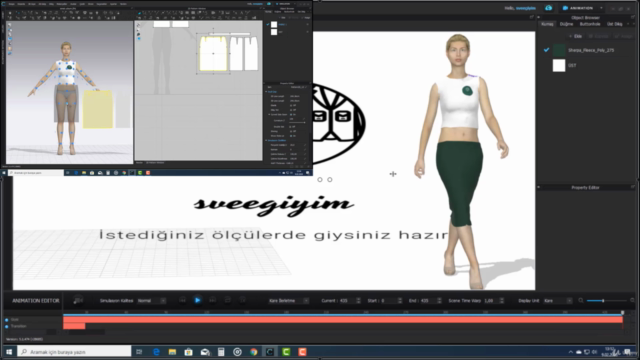Click the timeline zoom slider
Viewport: 640px width, 360px height.
[x=606, y=301]
